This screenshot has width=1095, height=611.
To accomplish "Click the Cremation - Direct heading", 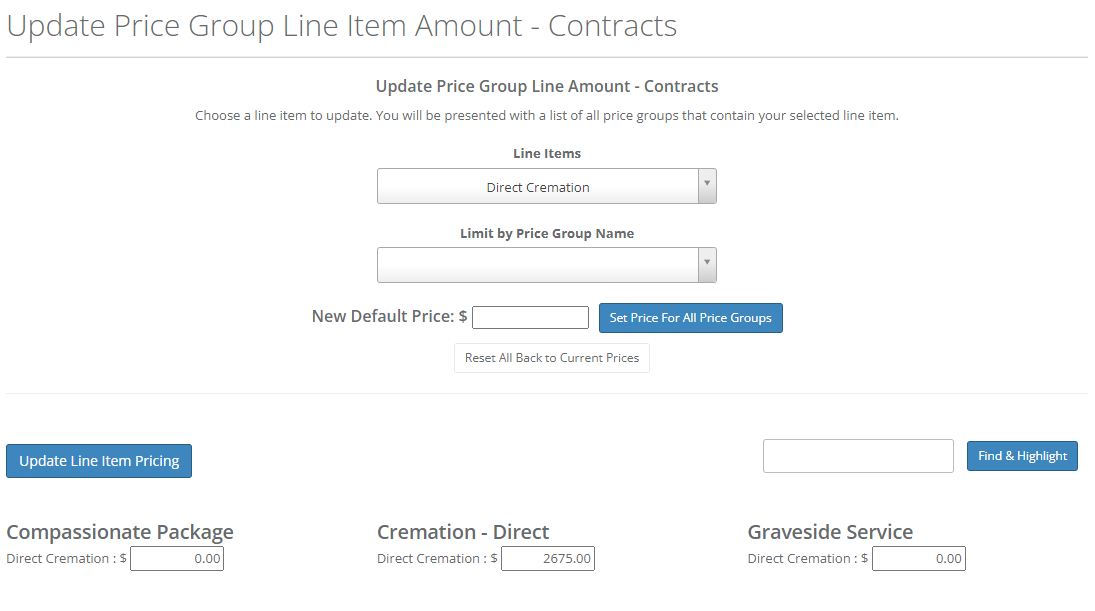I will coord(463,532).
